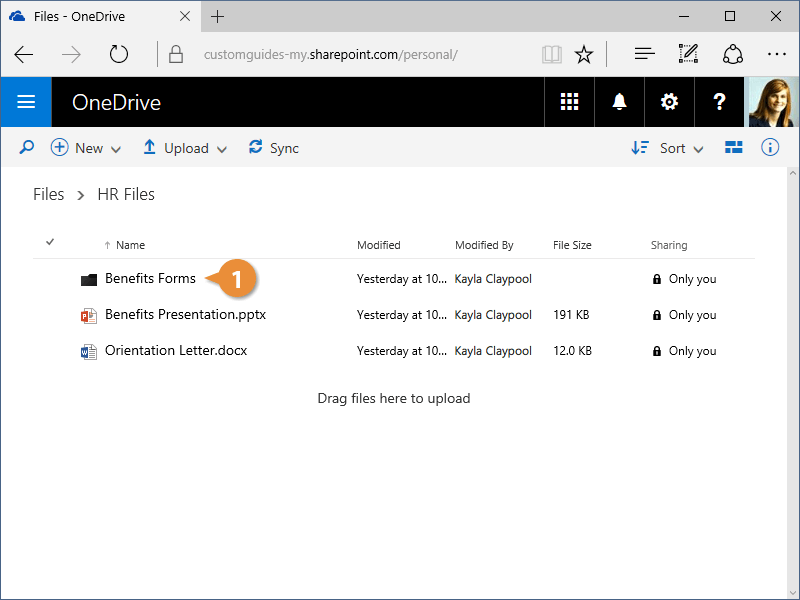800x600 pixels.
Task: Open the hamburger navigation menu
Action: coord(26,102)
